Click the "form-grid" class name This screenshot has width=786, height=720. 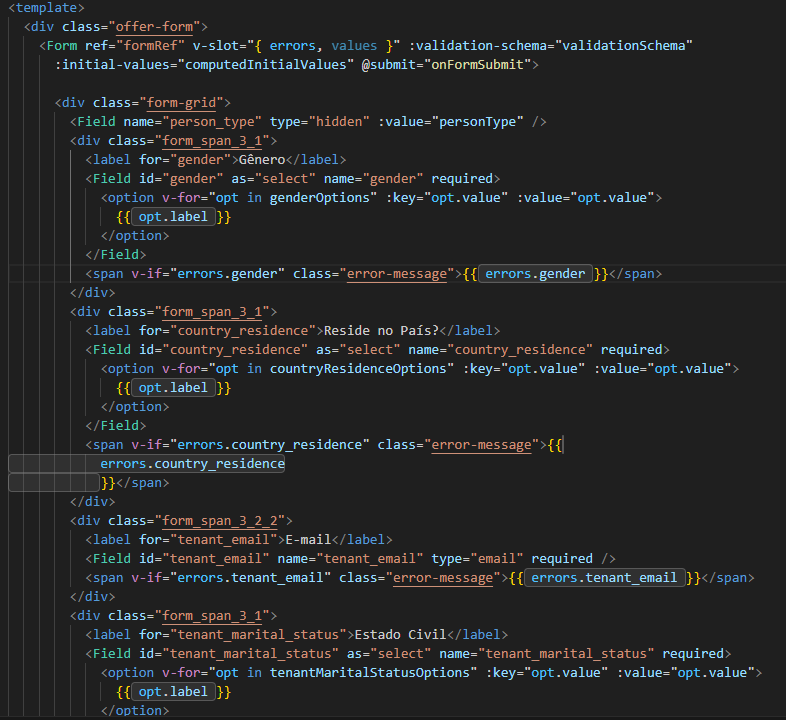(185, 103)
